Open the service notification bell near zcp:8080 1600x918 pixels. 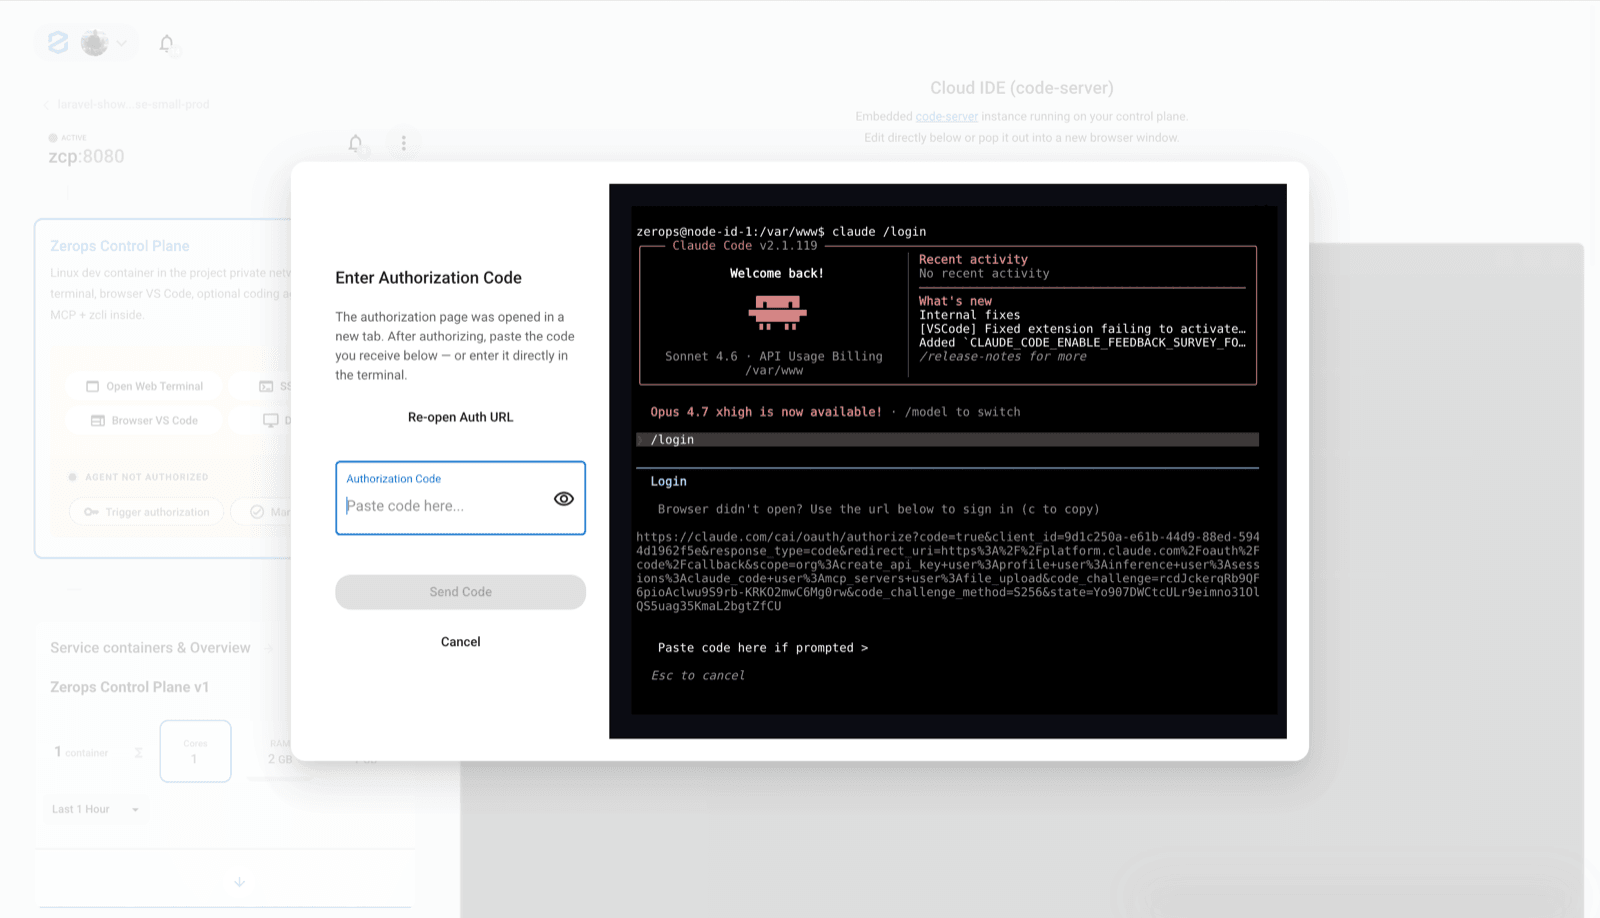pyautogui.click(x=355, y=143)
